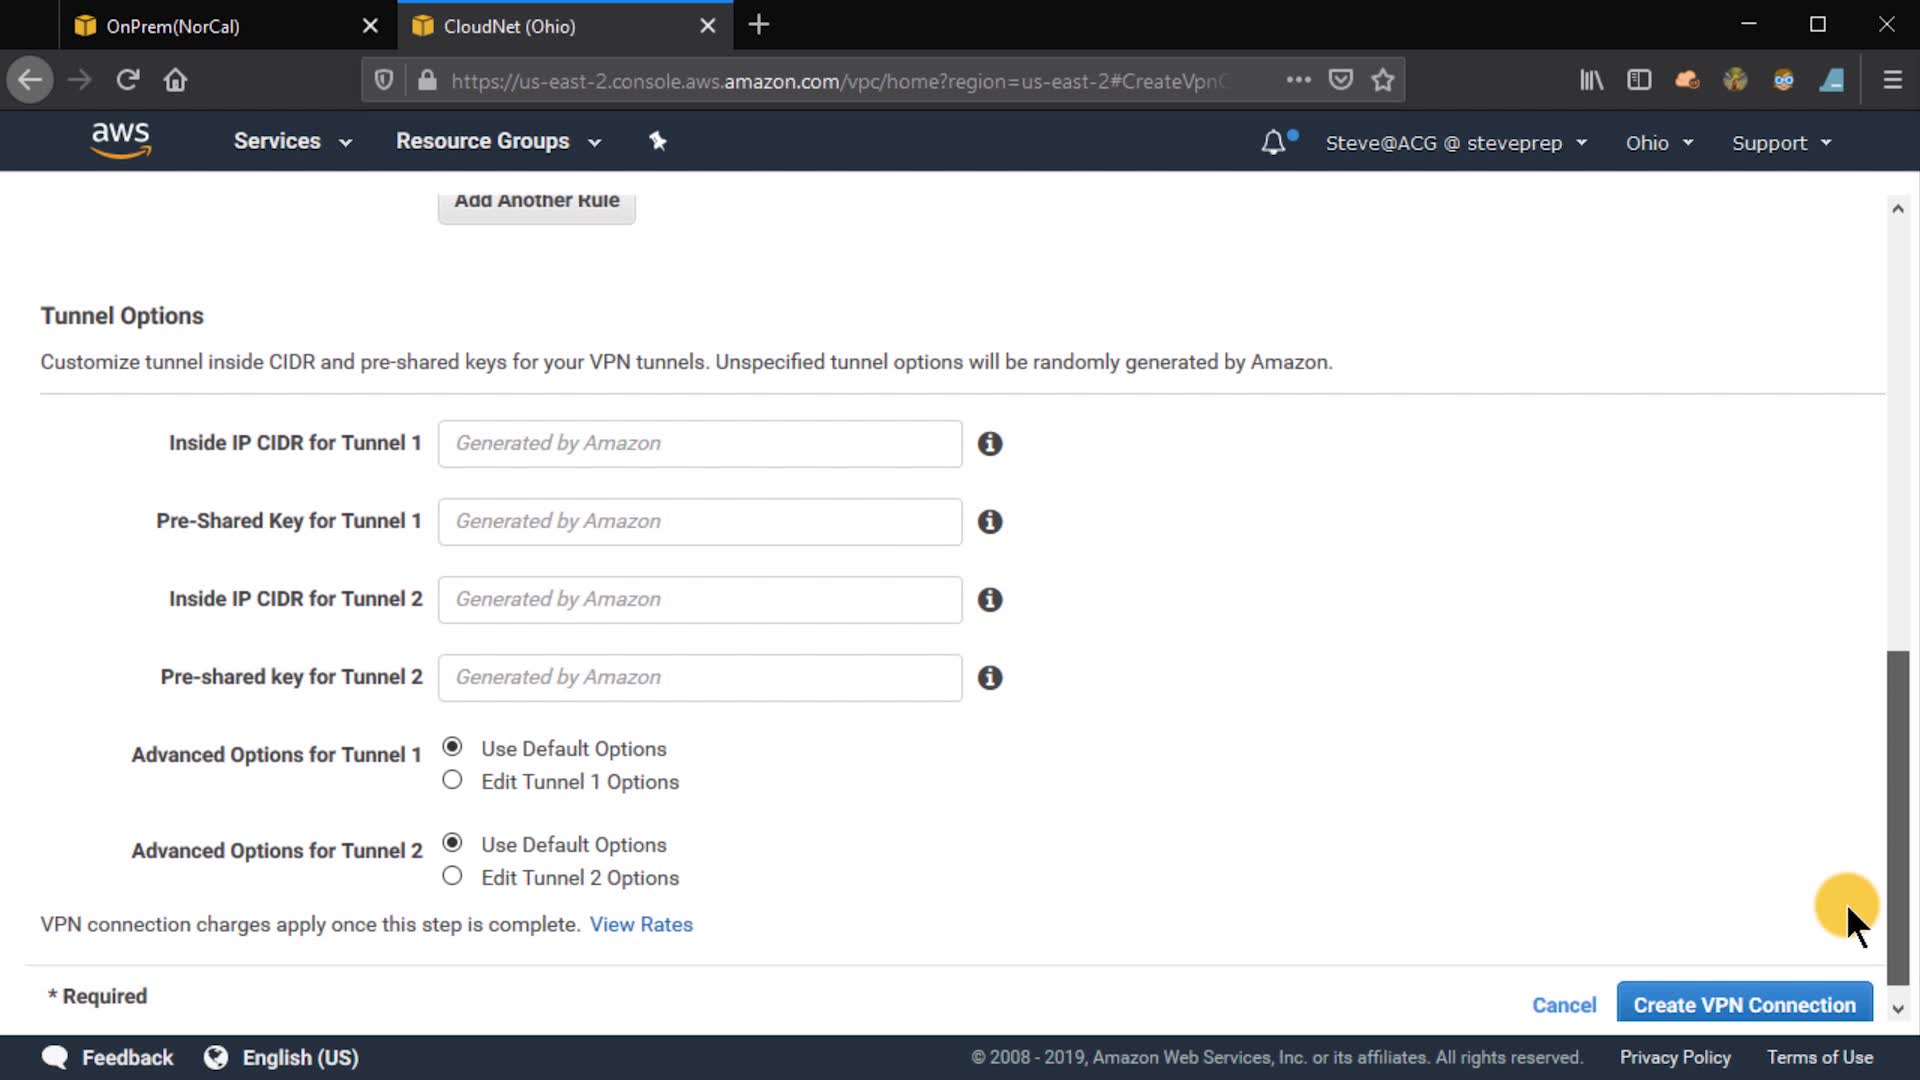Open the View Rates link

point(640,925)
